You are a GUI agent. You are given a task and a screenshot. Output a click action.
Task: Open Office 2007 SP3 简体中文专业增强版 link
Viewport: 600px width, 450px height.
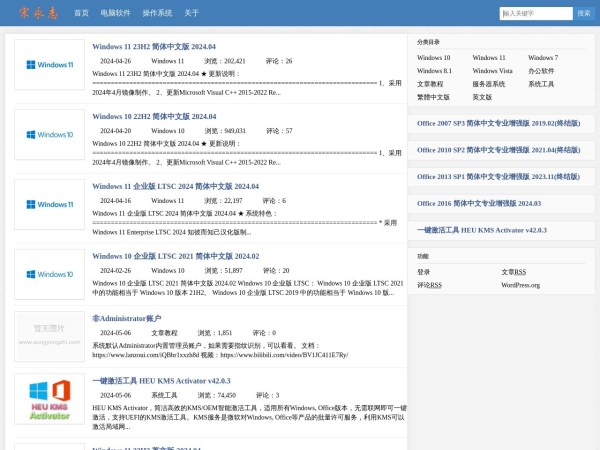pyautogui.click(x=499, y=123)
